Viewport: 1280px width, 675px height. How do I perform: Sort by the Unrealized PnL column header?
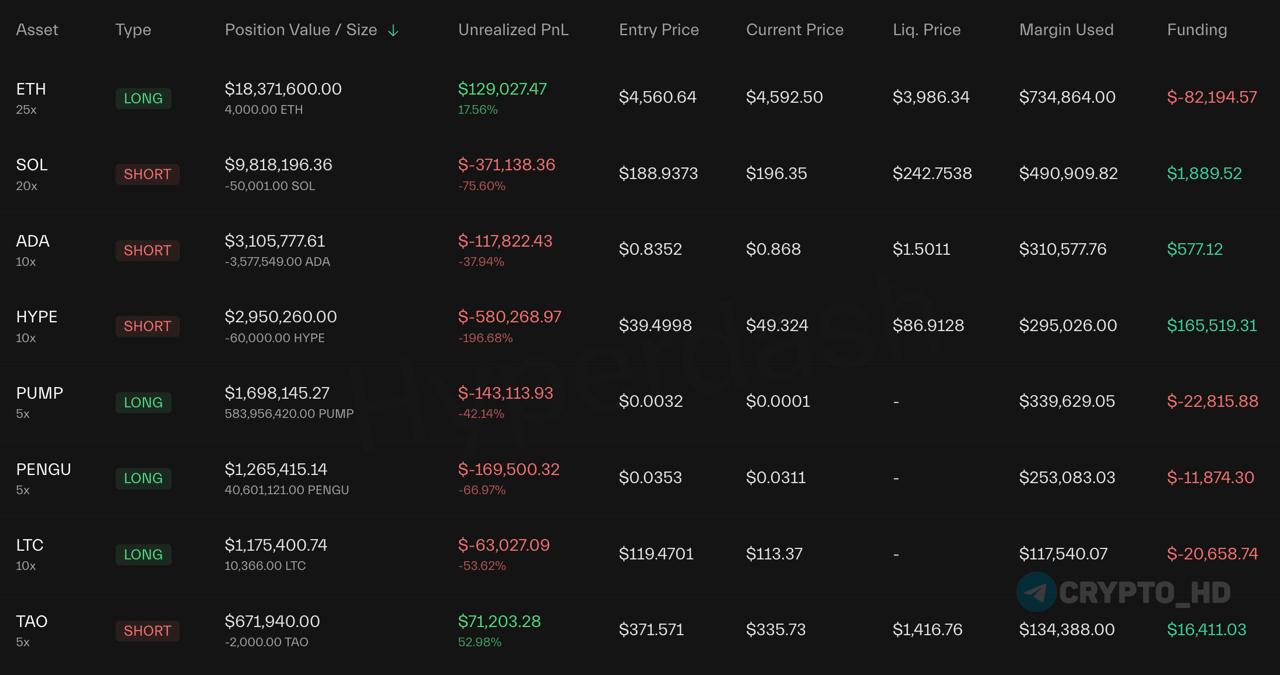(x=513, y=30)
